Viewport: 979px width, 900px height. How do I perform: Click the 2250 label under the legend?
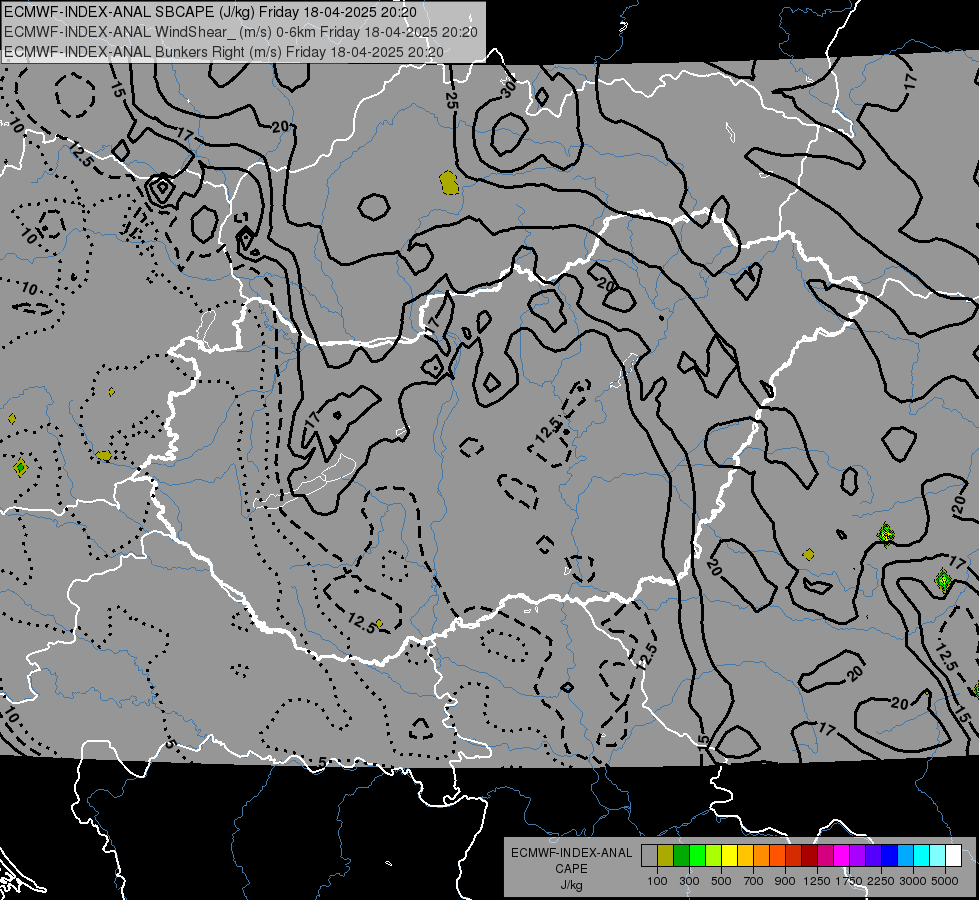point(880,881)
